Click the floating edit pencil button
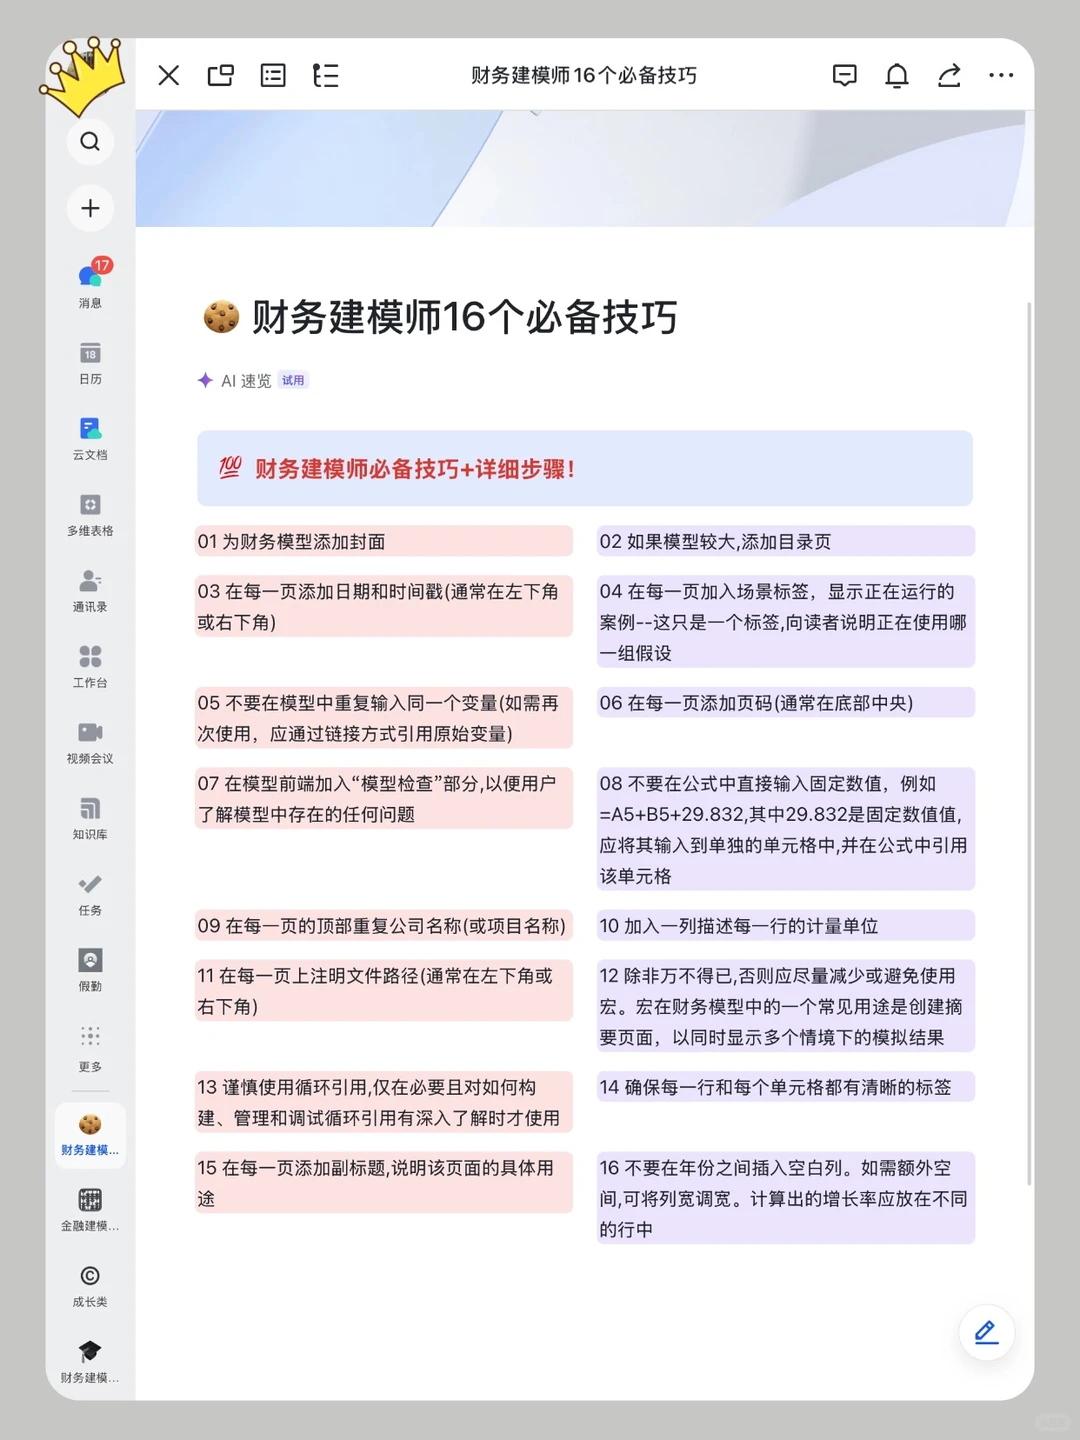1080x1440 pixels. (986, 1332)
